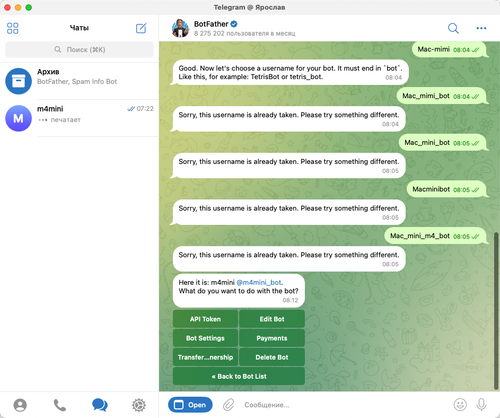Screen dimensions: 500x418
Task: Click the 'Good. Now let's choose a username' message
Action: [x=291, y=72]
